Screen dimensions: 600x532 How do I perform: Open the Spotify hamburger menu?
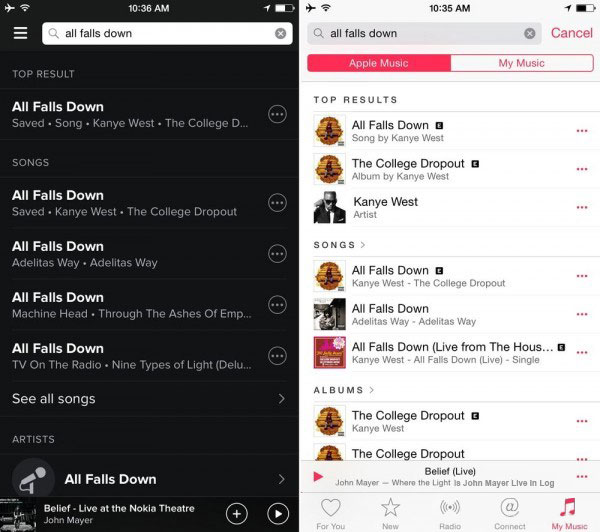[x=20, y=33]
